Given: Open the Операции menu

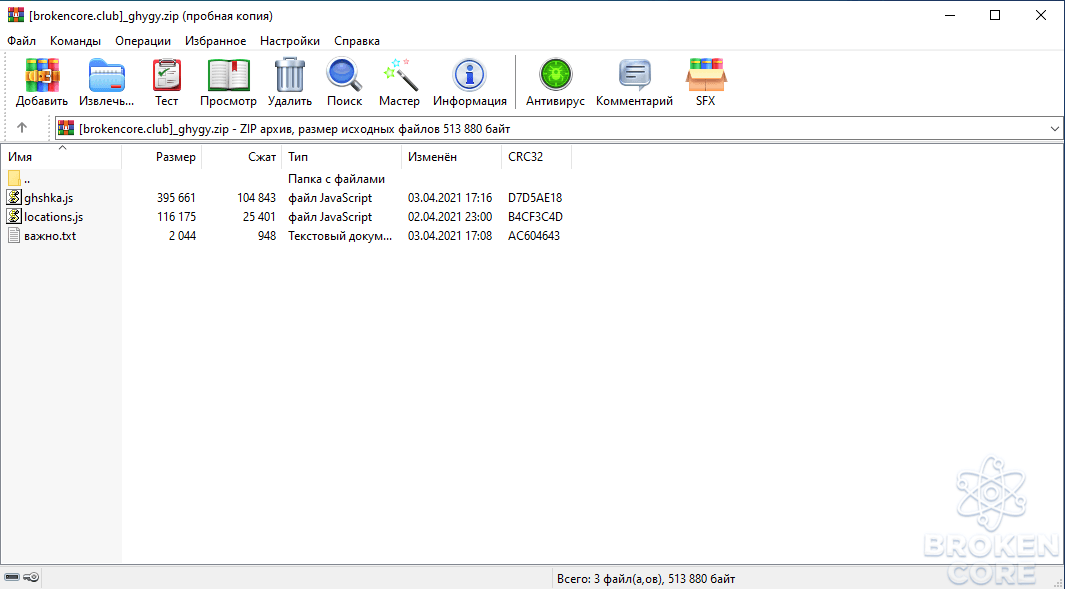Looking at the screenshot, I should click(x=143, y=41).
